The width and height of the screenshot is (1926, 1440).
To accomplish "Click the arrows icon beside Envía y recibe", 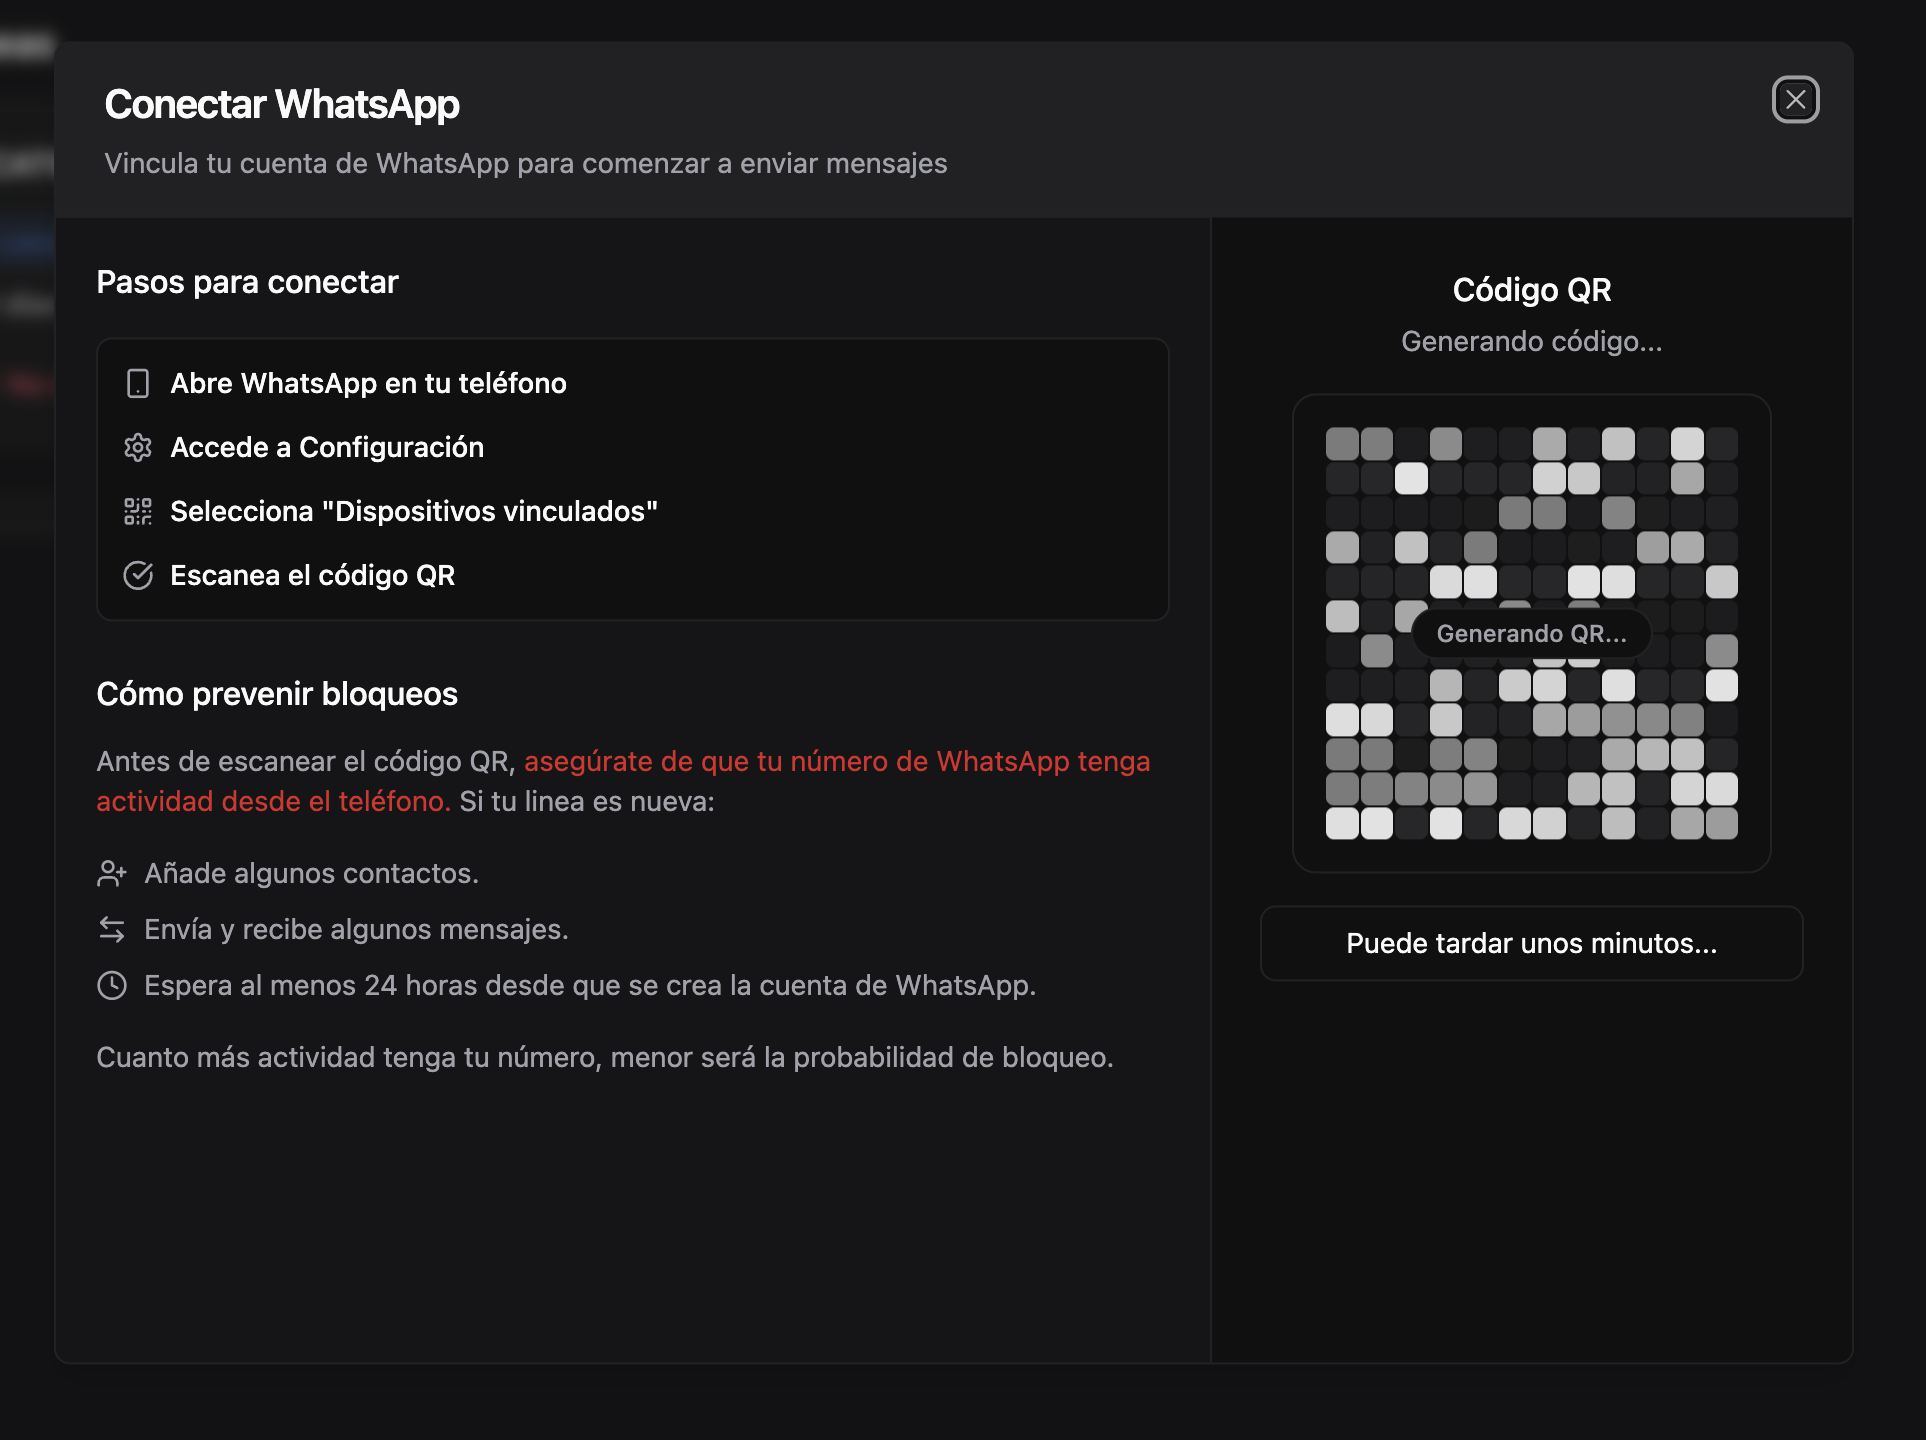I will (112, 930).
